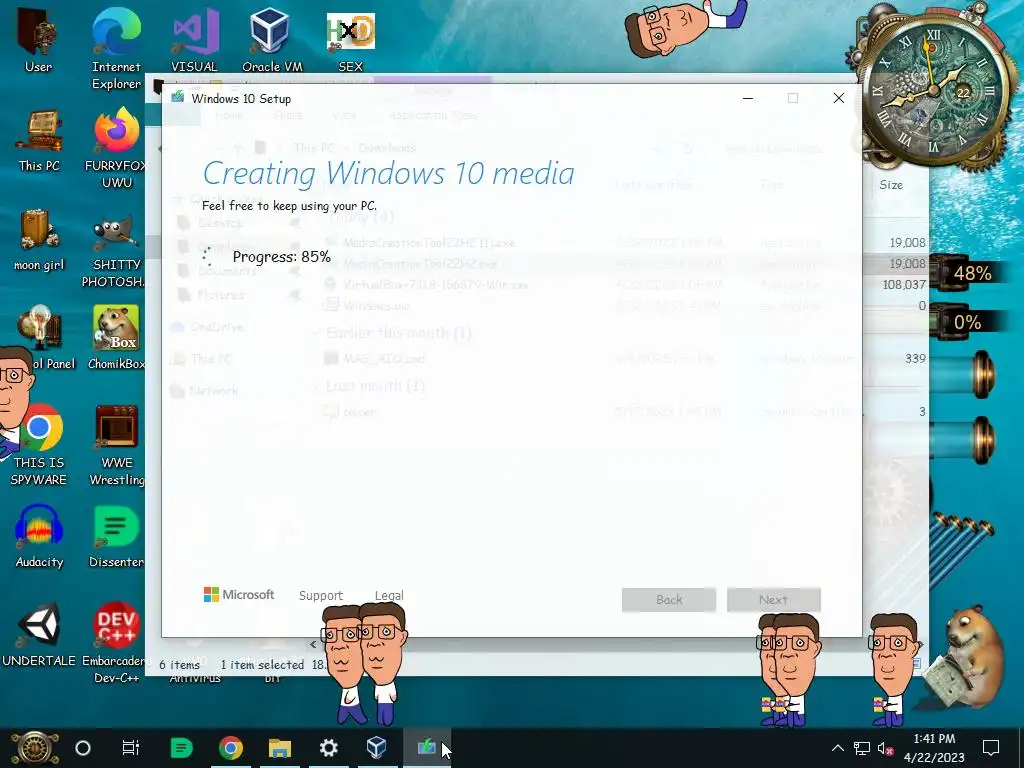
Task: Close the Windows 10 Setup window
Action: click(x=839, y=99)
